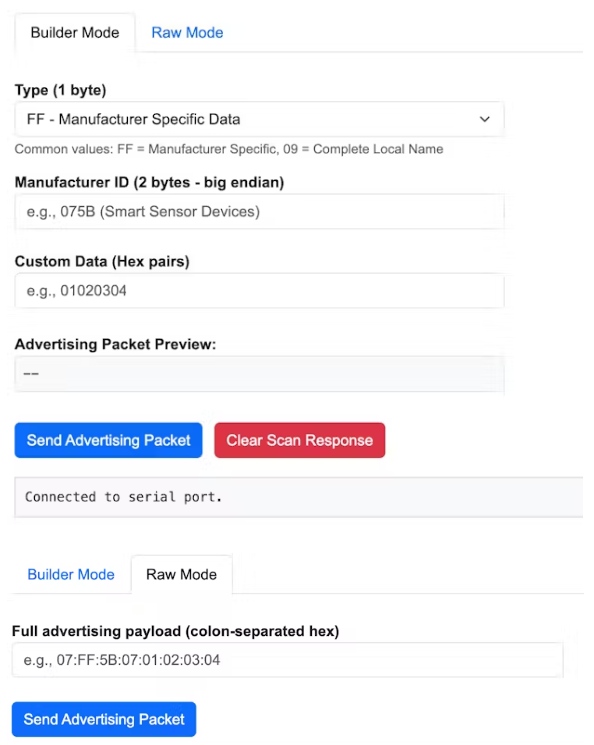The width and height of the screenshot is (594, 745).
Task: Click the Full advertising payload label
Action: pos(175,631)
